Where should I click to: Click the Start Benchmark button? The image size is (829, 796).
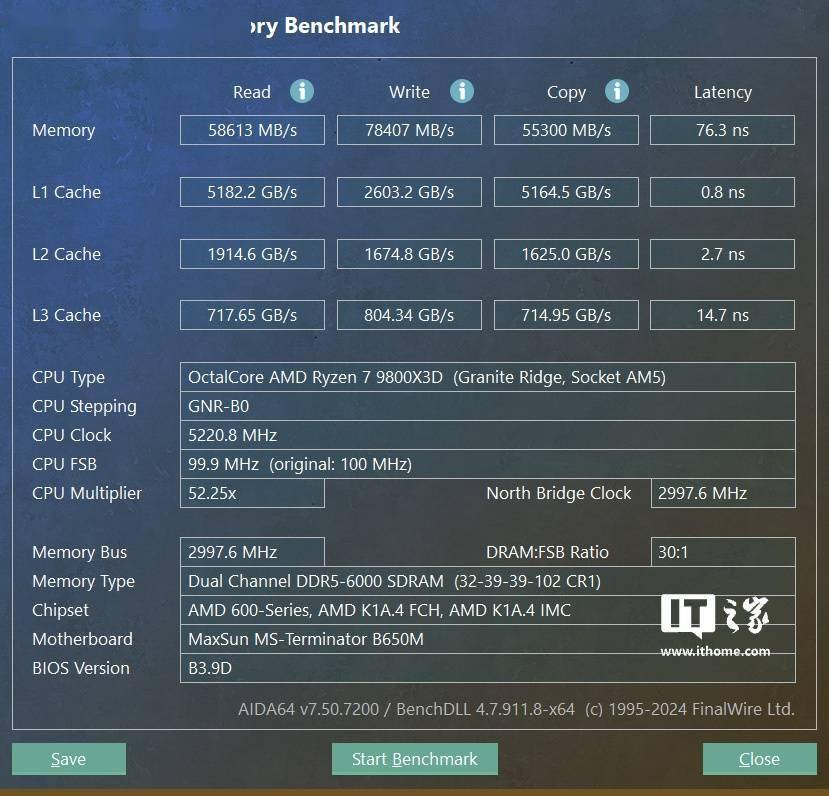pos(414,759)
